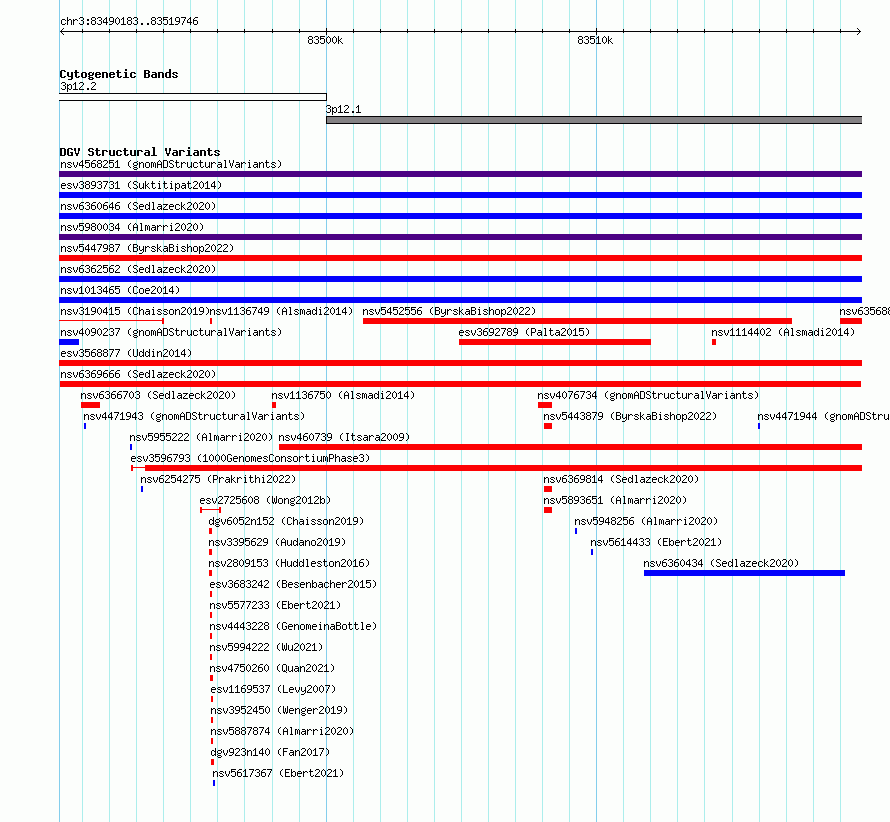Select nsv6362562 Sedlazeck2020 label
890x822 pixels.
tap(138, 270)
